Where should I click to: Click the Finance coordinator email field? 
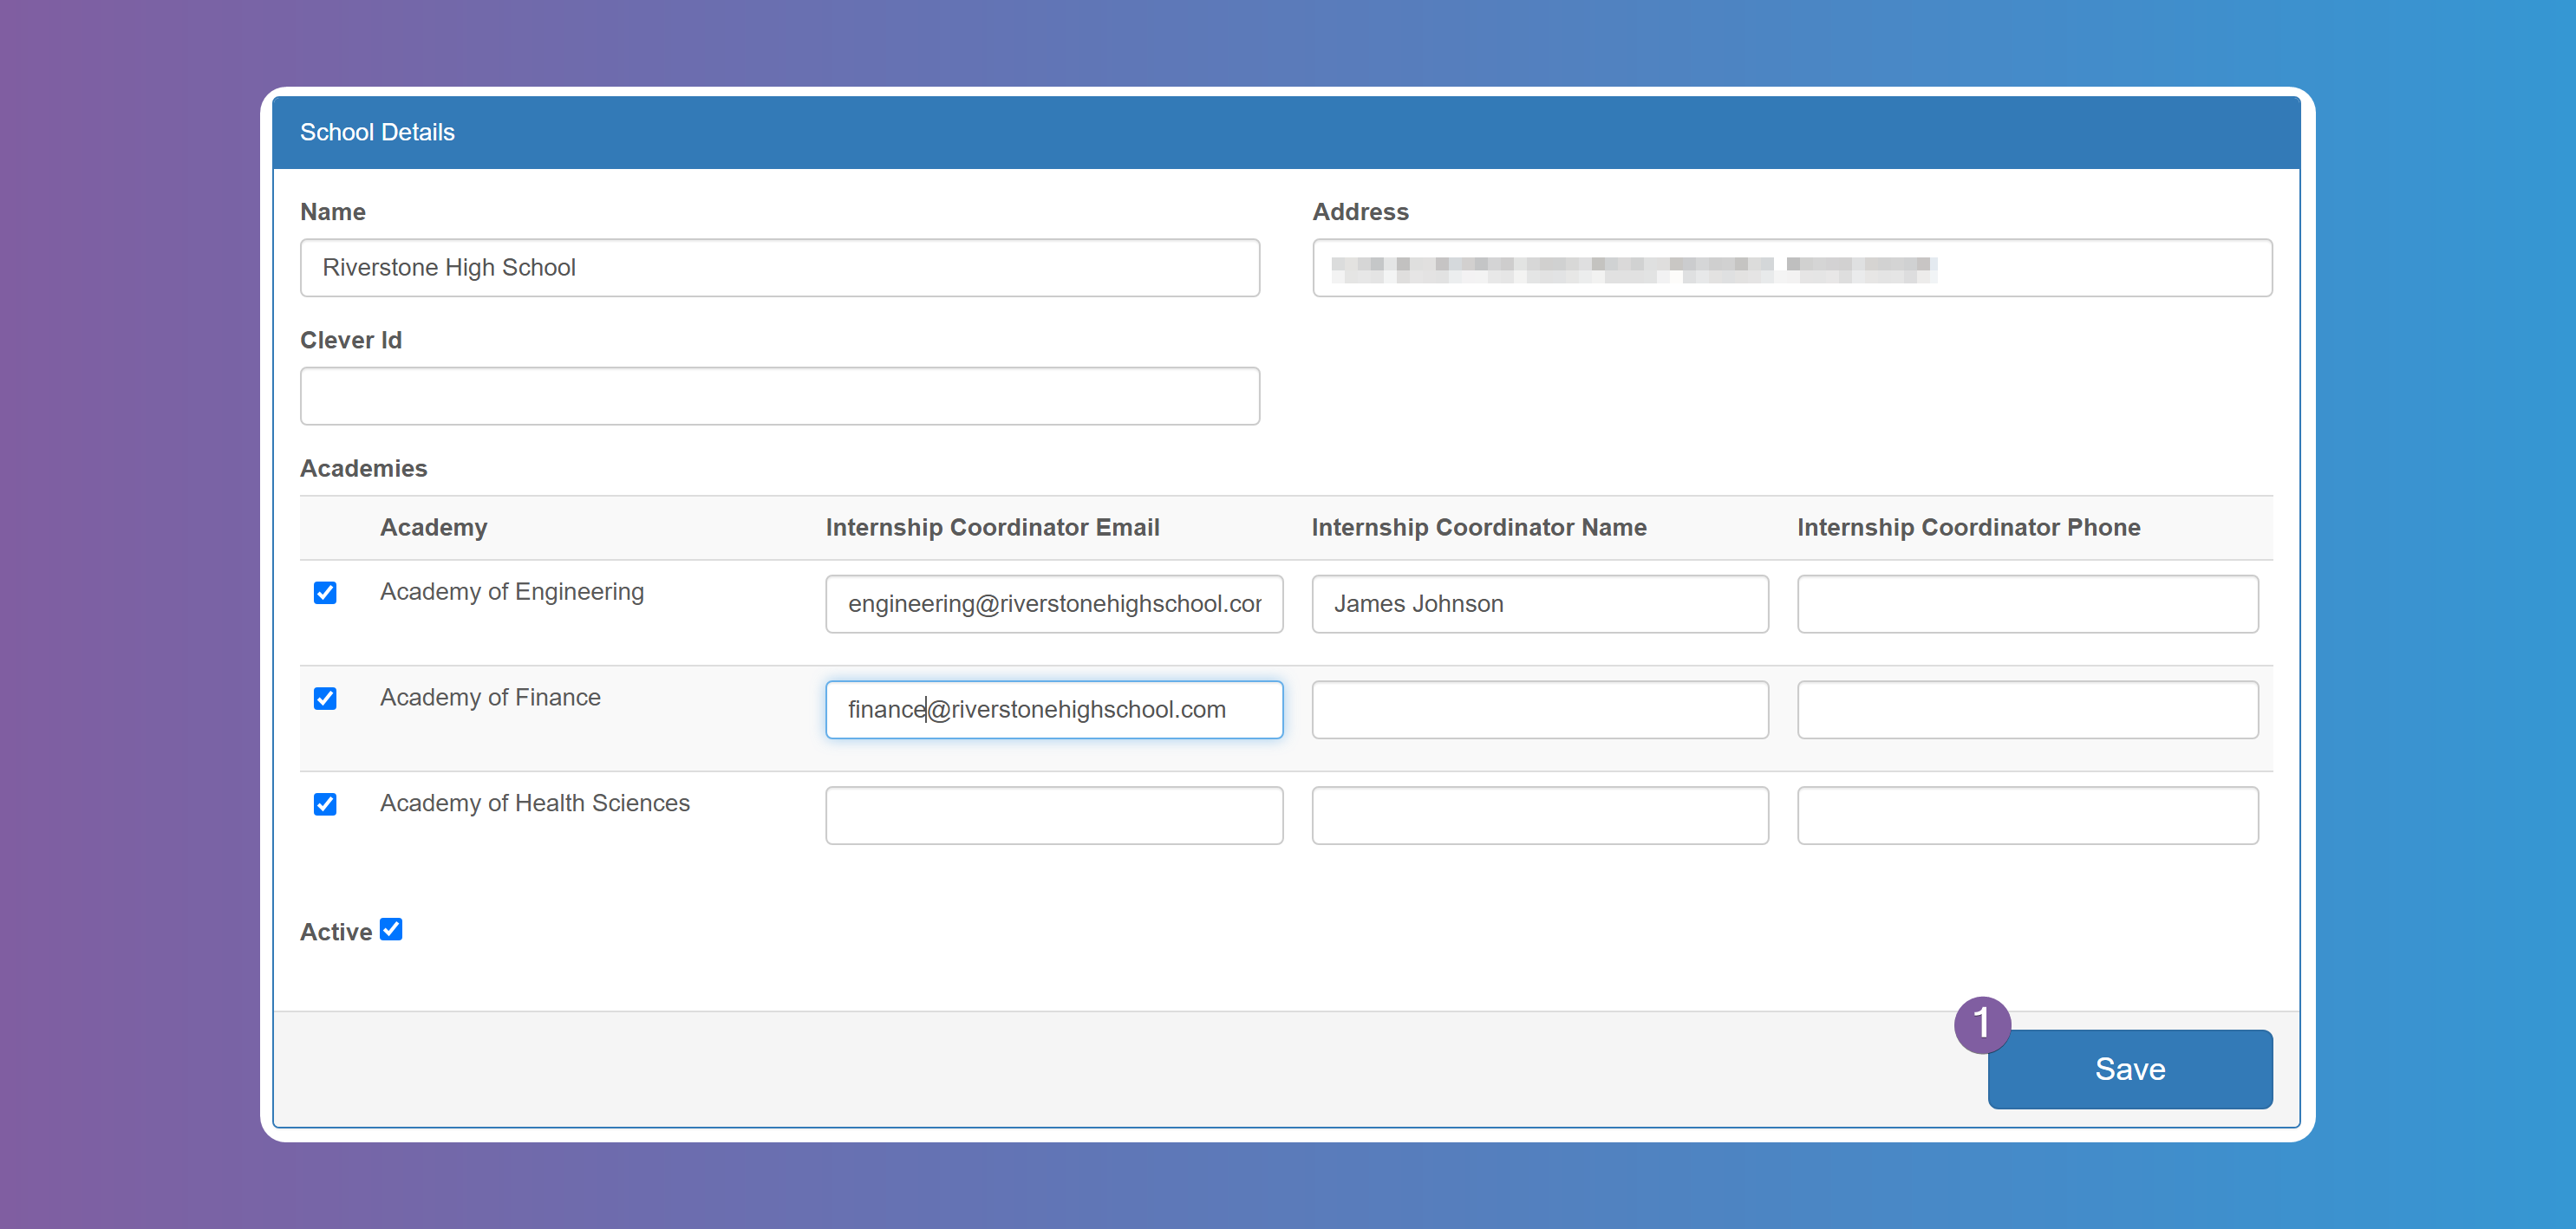click(1053, 709)
